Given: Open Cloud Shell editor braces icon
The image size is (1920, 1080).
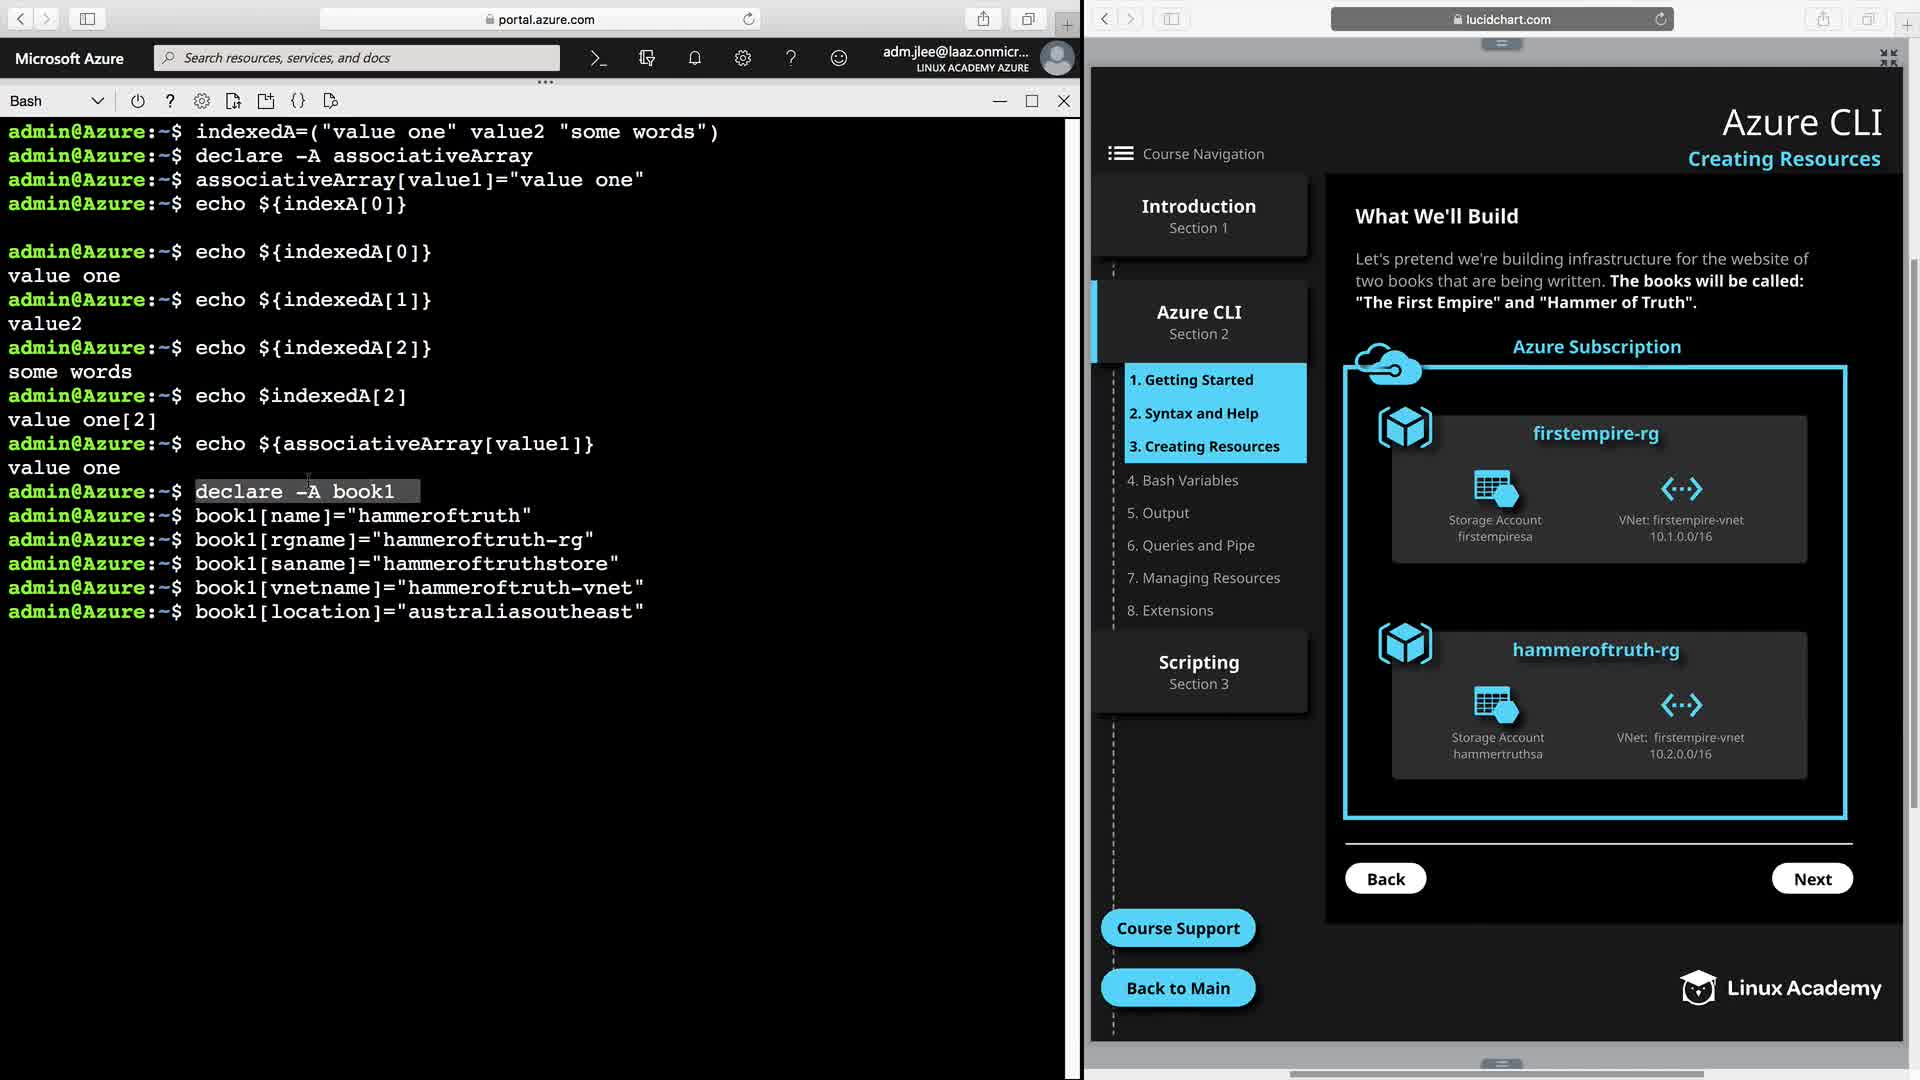Looking at the screenshot, I should [x=298, y=101].
